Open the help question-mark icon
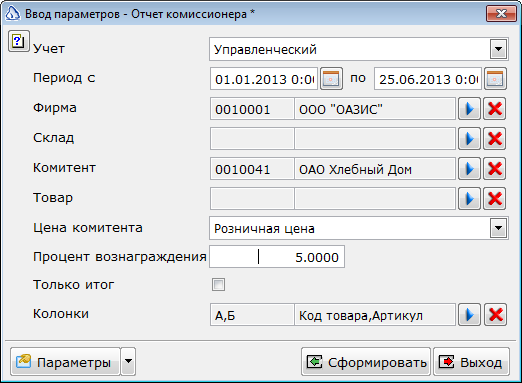This screenshot has height=383, width=522. [19, 41]
